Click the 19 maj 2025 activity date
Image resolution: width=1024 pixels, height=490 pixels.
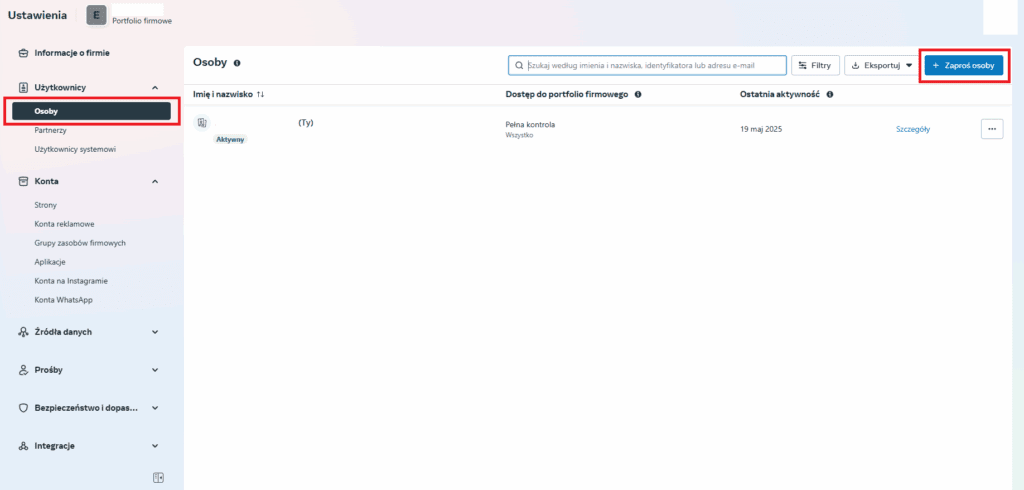point(761,129)
